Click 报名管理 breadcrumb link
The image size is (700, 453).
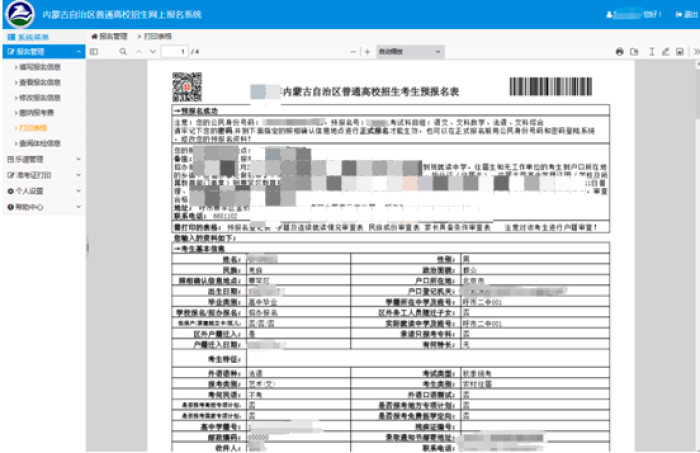click(x=113, y=35)
